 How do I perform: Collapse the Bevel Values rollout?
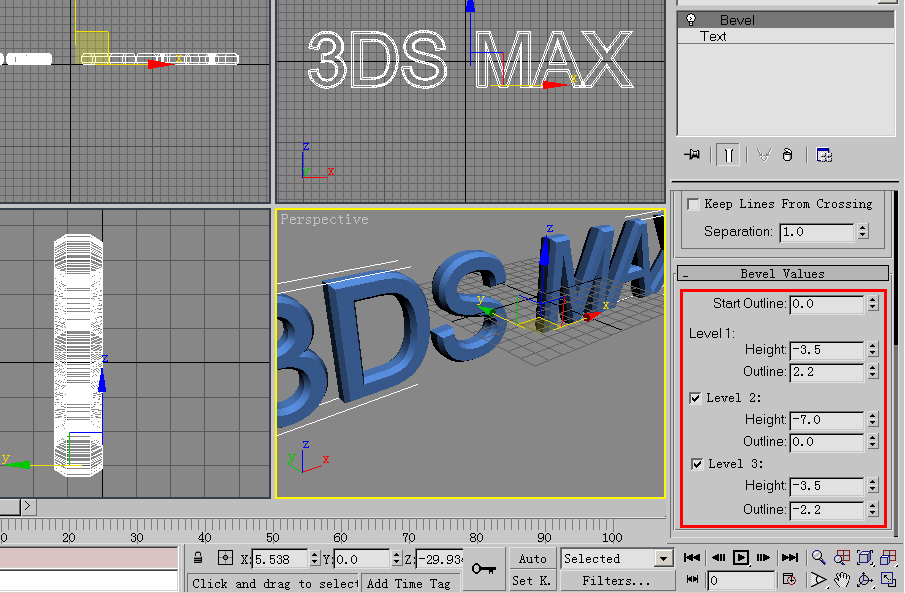point(783,273)
